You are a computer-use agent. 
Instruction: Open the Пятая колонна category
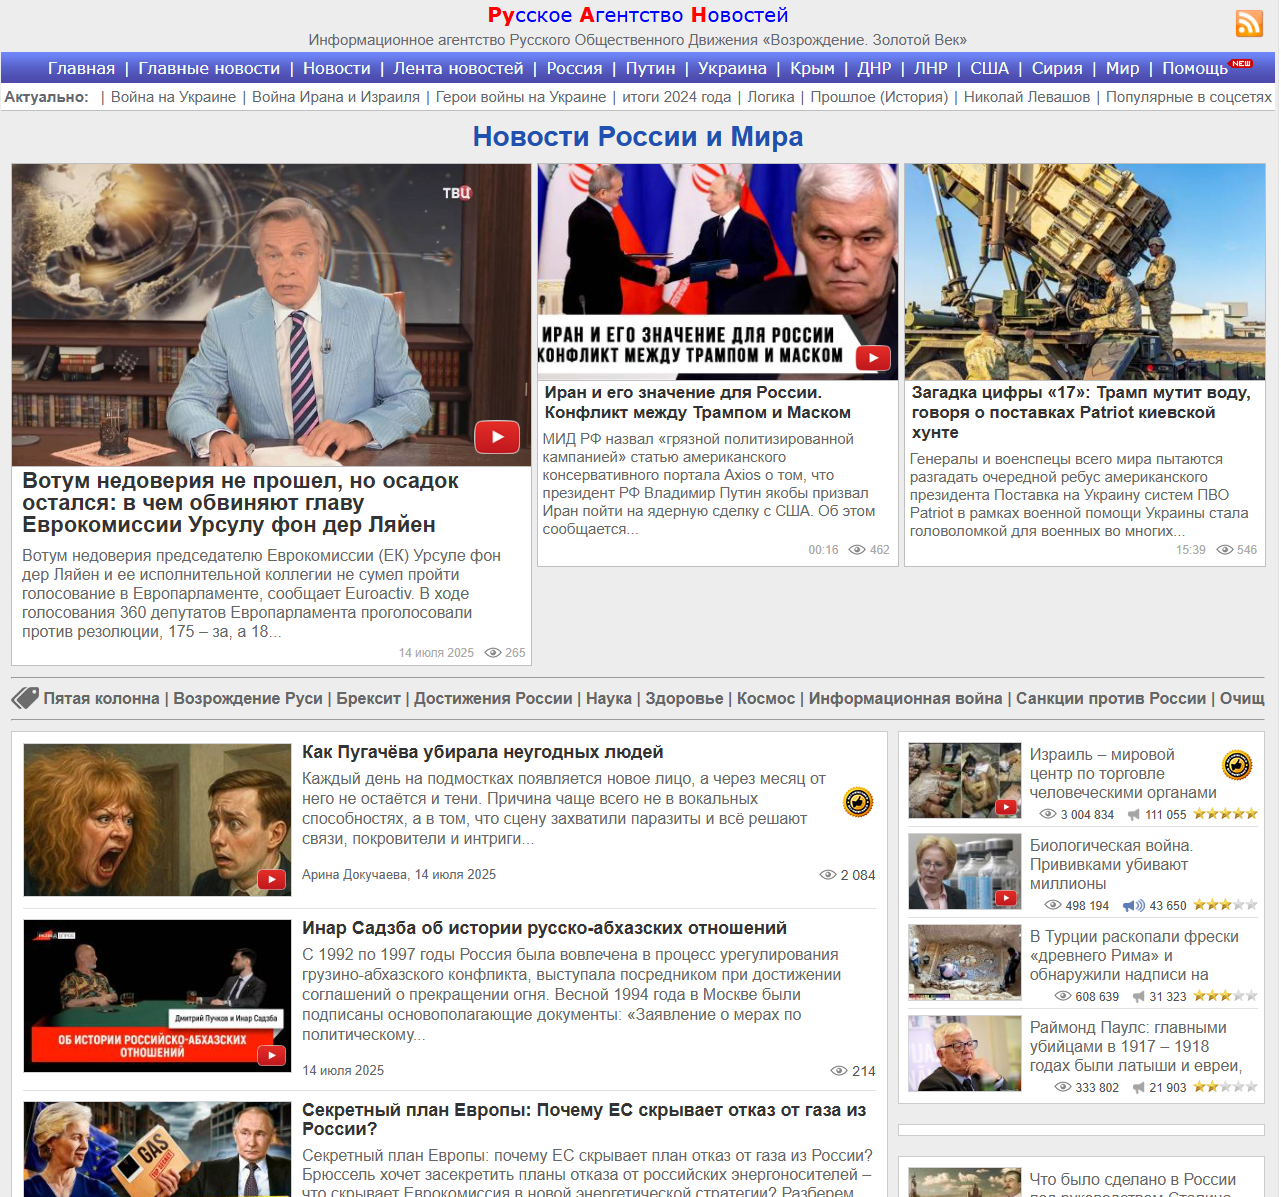pos(101,698)
